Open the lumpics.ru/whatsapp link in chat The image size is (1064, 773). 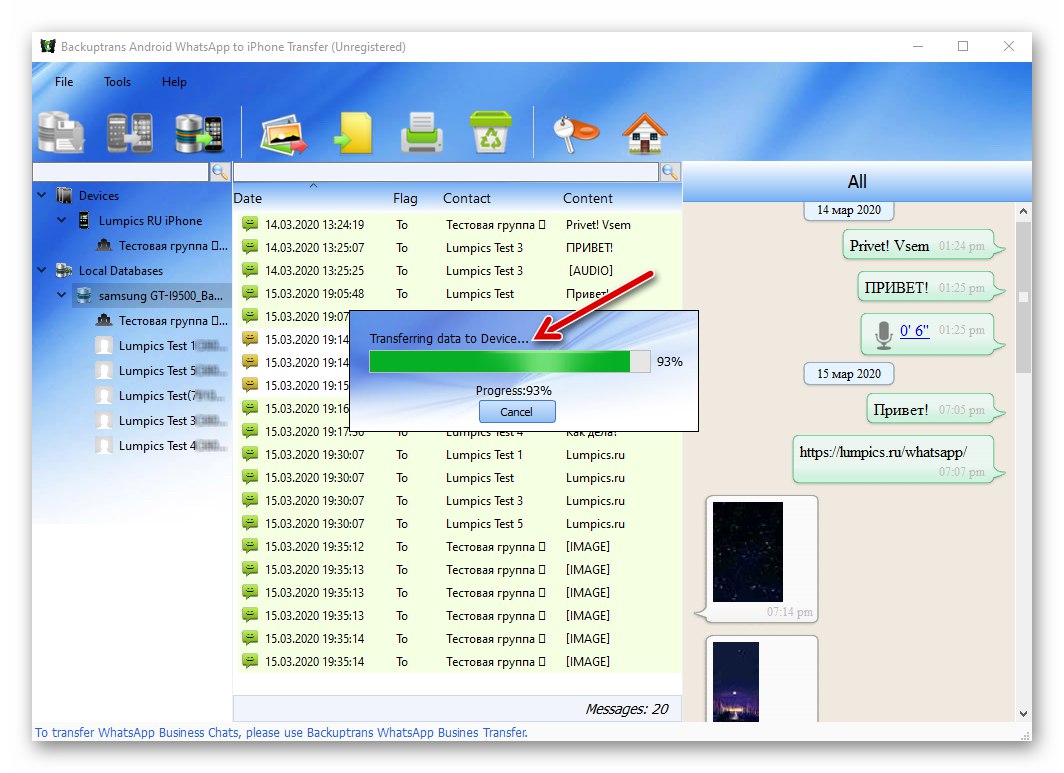pyautogui.click(x=883, y=452)
